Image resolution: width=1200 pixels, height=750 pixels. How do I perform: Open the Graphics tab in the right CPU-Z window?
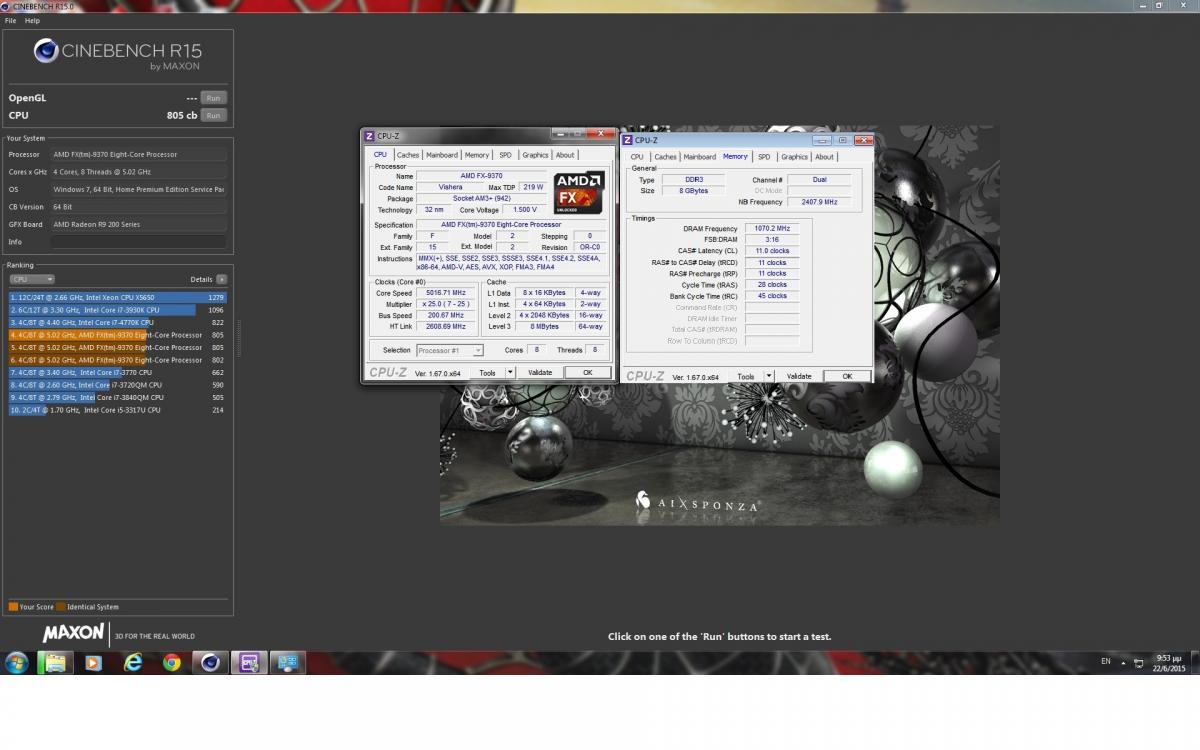coord(794,157)
